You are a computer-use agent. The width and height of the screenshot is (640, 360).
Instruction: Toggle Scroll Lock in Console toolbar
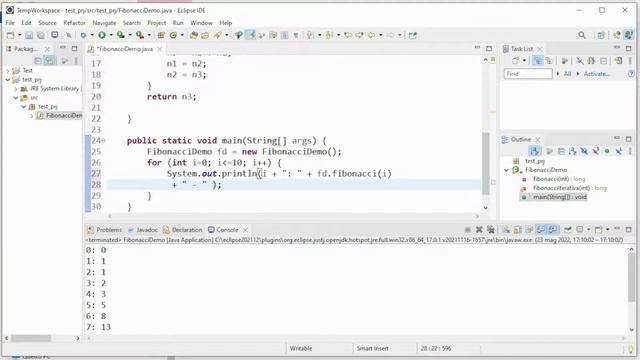tap(518, 230)
